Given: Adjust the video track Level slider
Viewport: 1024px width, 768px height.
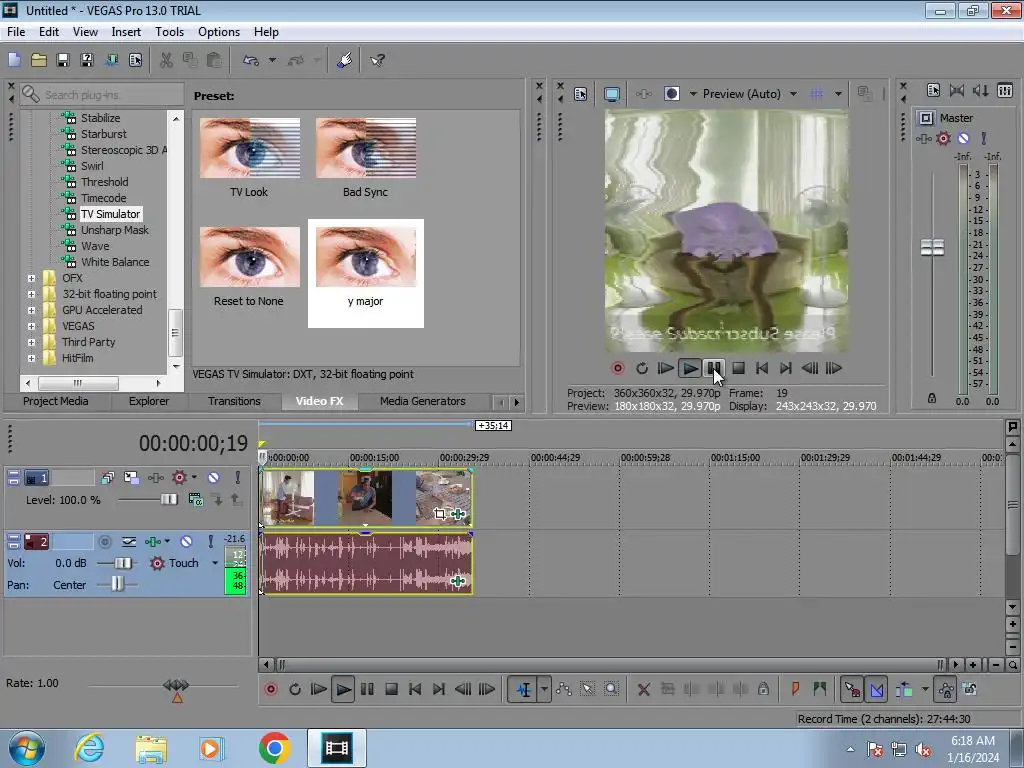Looking at the screenshot, I should click(168, 500).
